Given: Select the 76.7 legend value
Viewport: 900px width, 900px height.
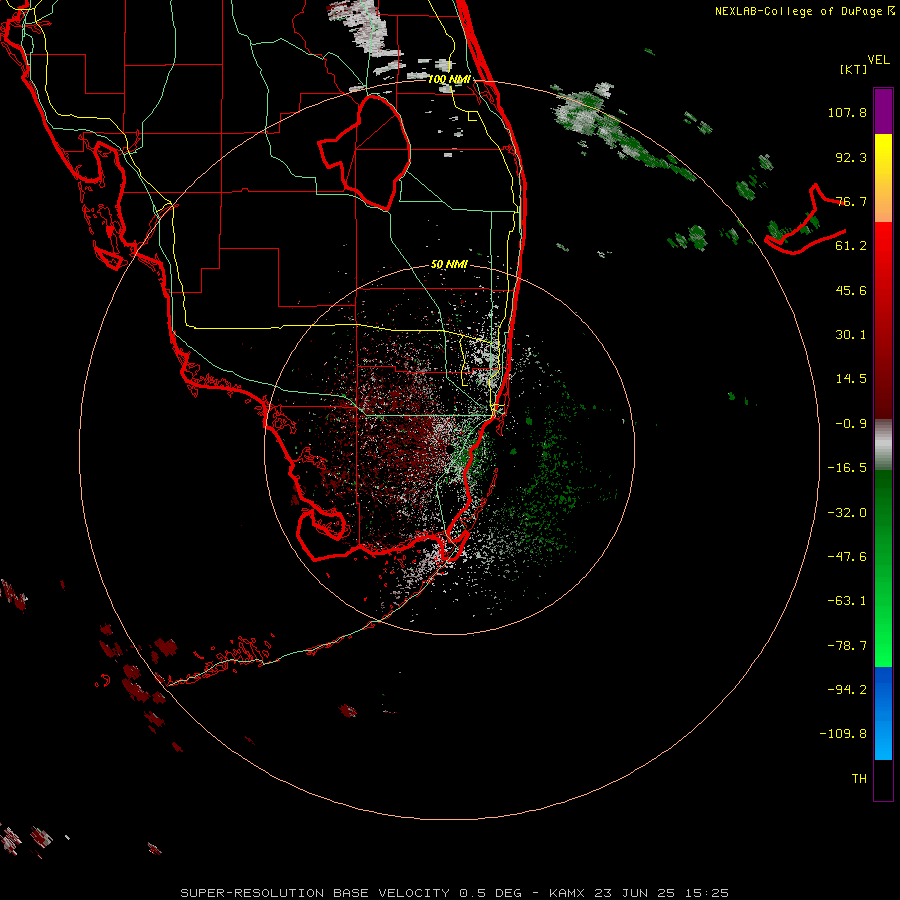Looking at the screenshot, I should point(851,201).
